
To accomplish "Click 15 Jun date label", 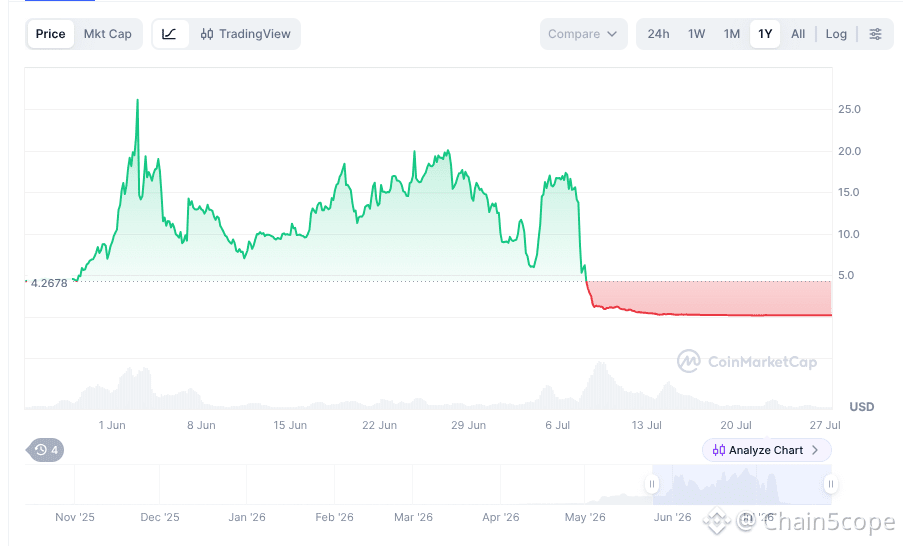I will click(290, 425).
